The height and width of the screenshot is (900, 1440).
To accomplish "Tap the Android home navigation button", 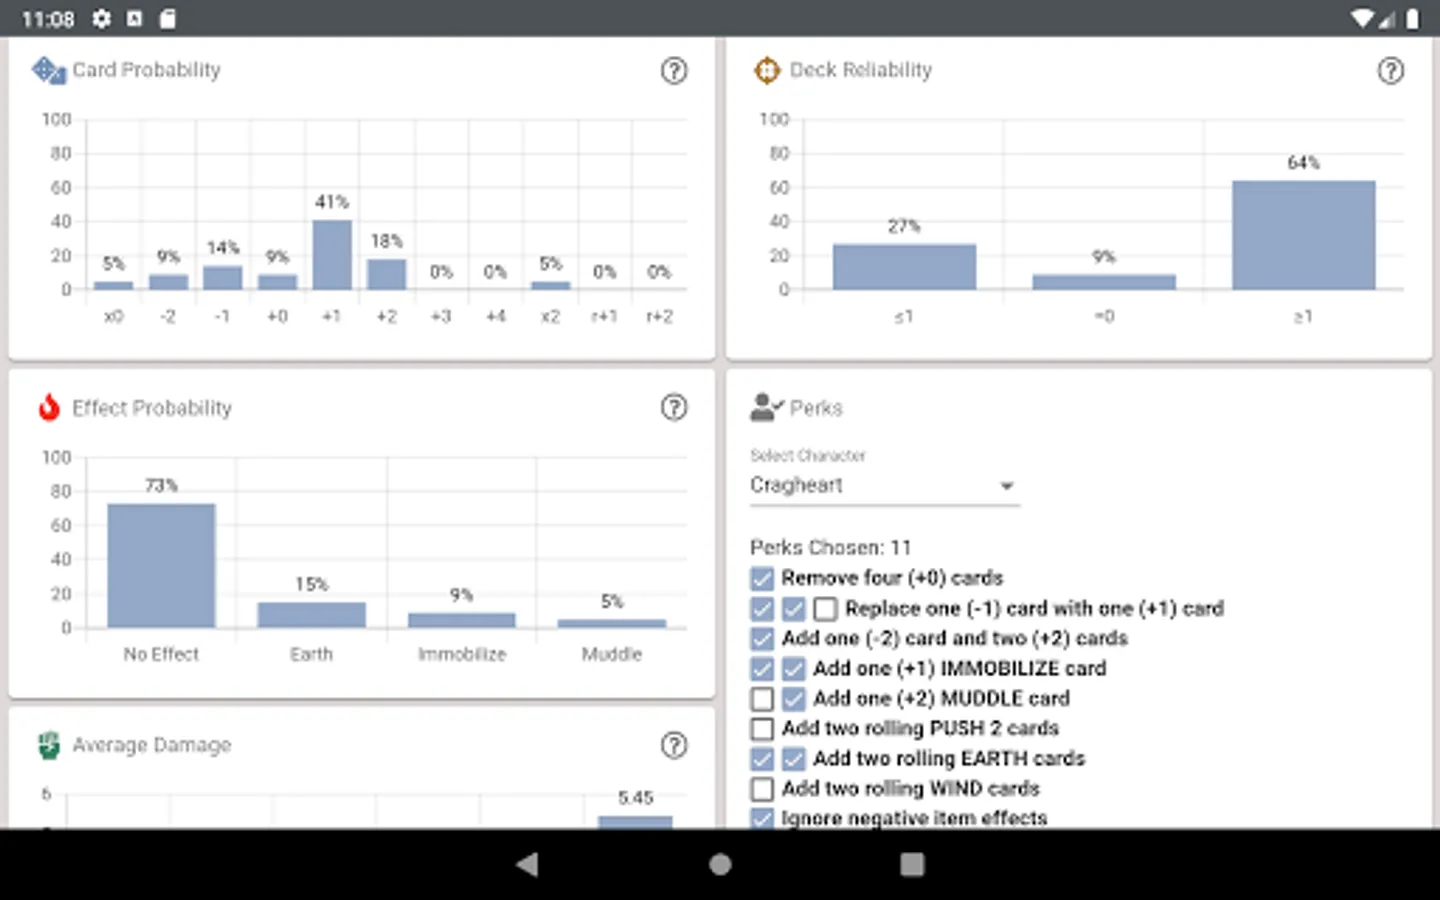I will pos(720,864).
